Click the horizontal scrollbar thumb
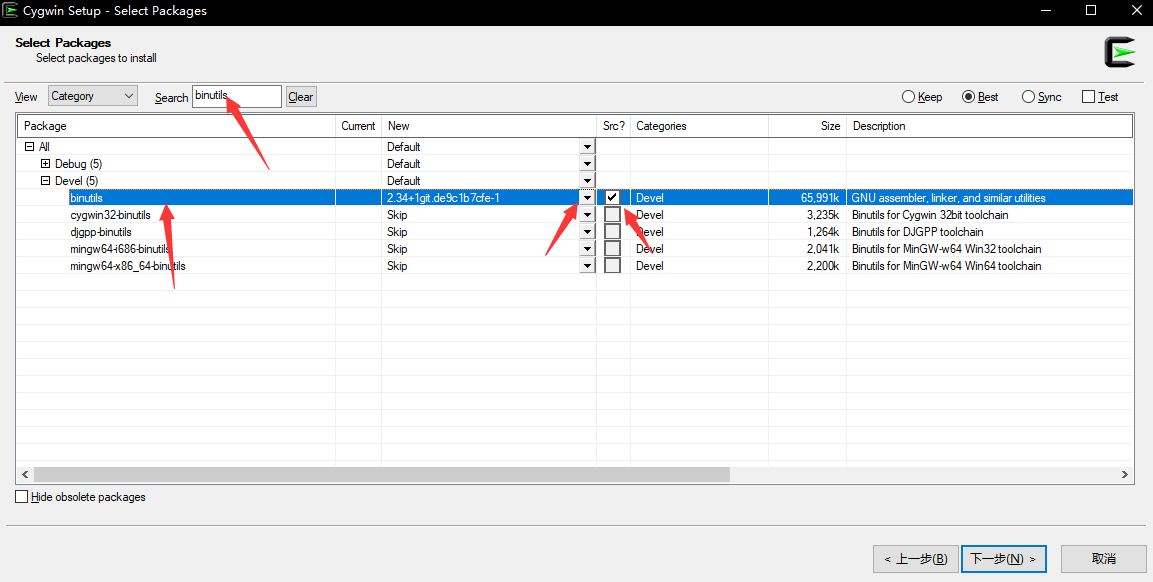 coord(382,475)
